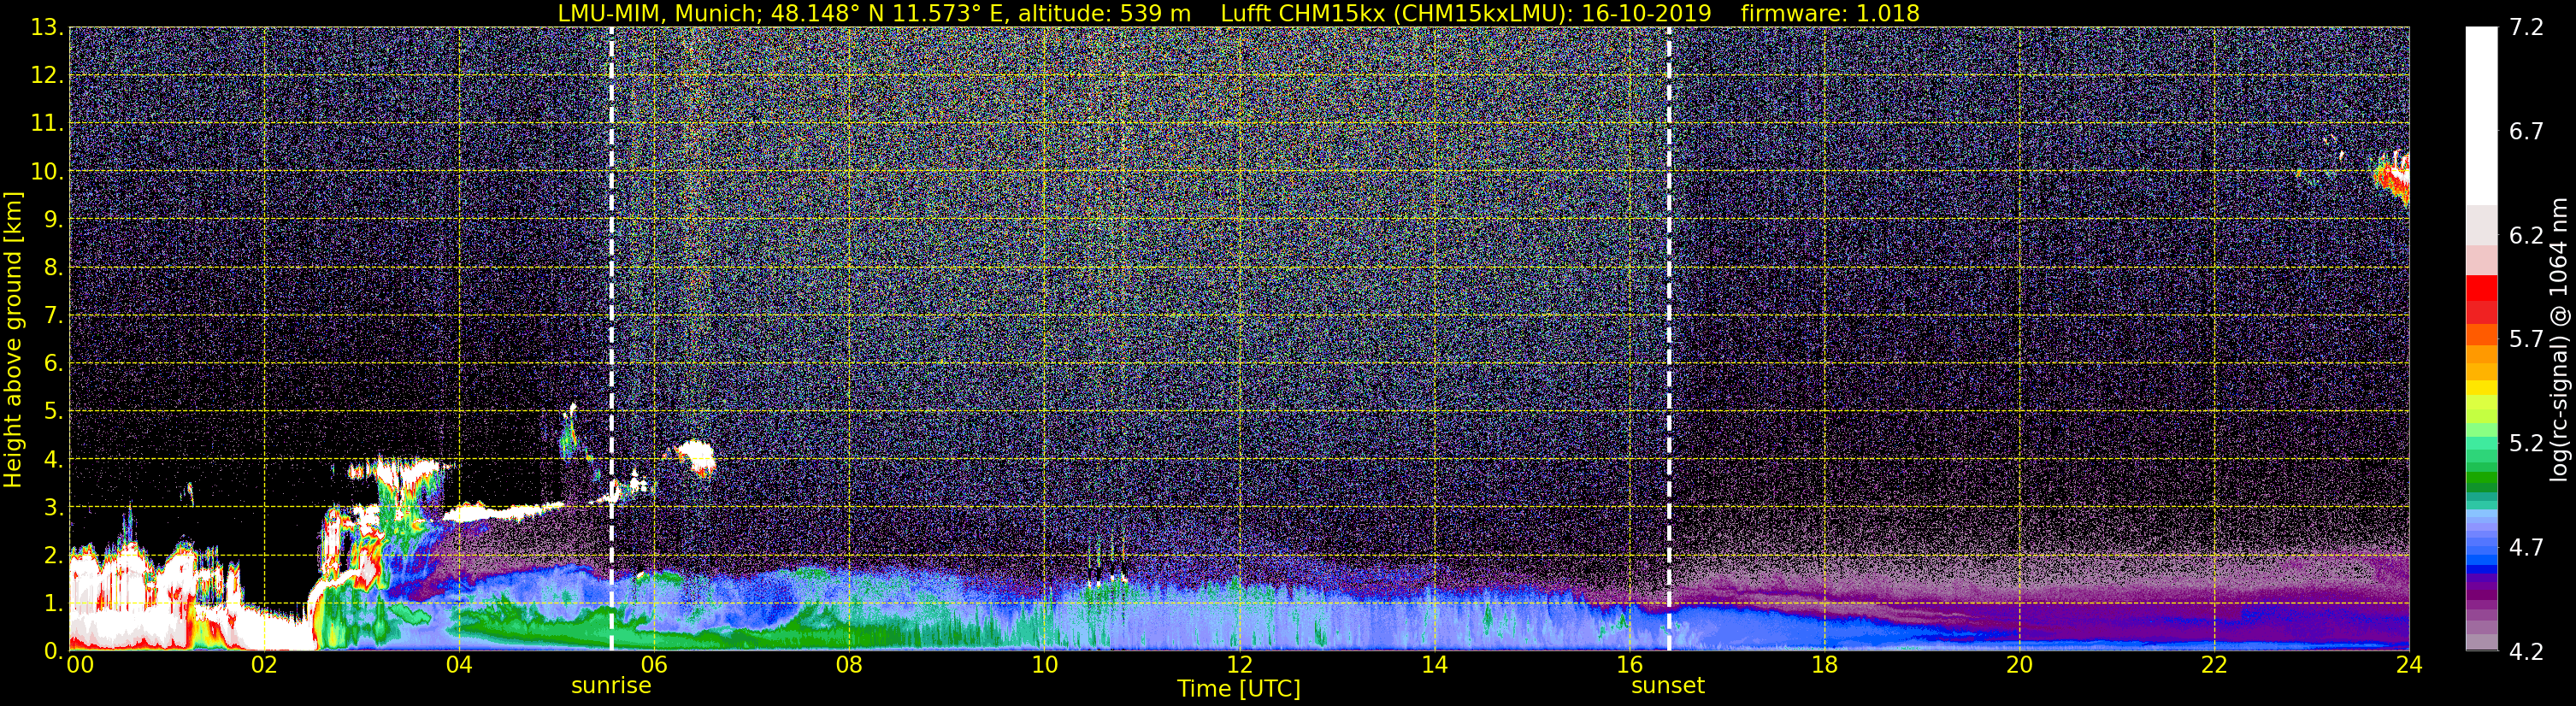Click the y-axis tick label '5.'
The image size is (2576, 706).
(53, 411)
